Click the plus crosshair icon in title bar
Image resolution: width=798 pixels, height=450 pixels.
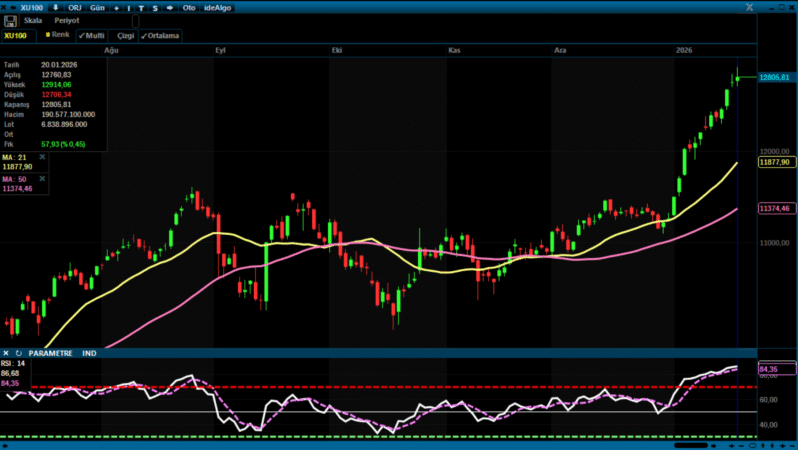pyautogui.click(x=115, y=7)
